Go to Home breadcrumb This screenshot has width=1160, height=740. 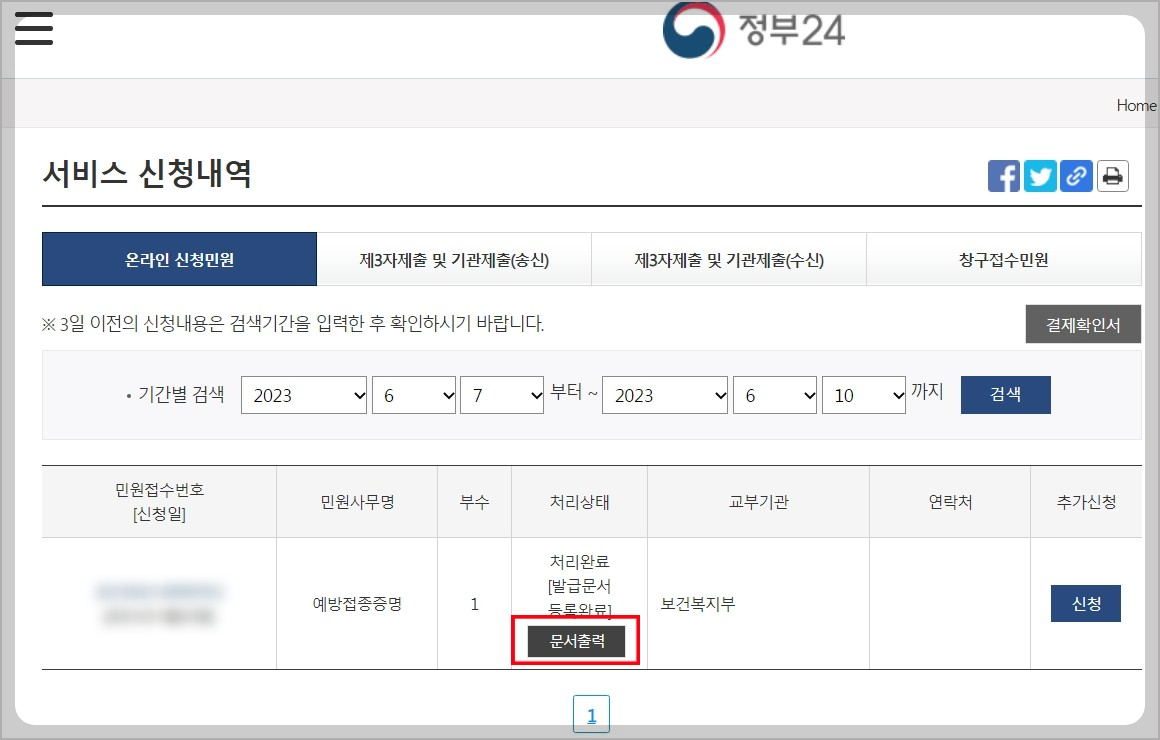1136,105
